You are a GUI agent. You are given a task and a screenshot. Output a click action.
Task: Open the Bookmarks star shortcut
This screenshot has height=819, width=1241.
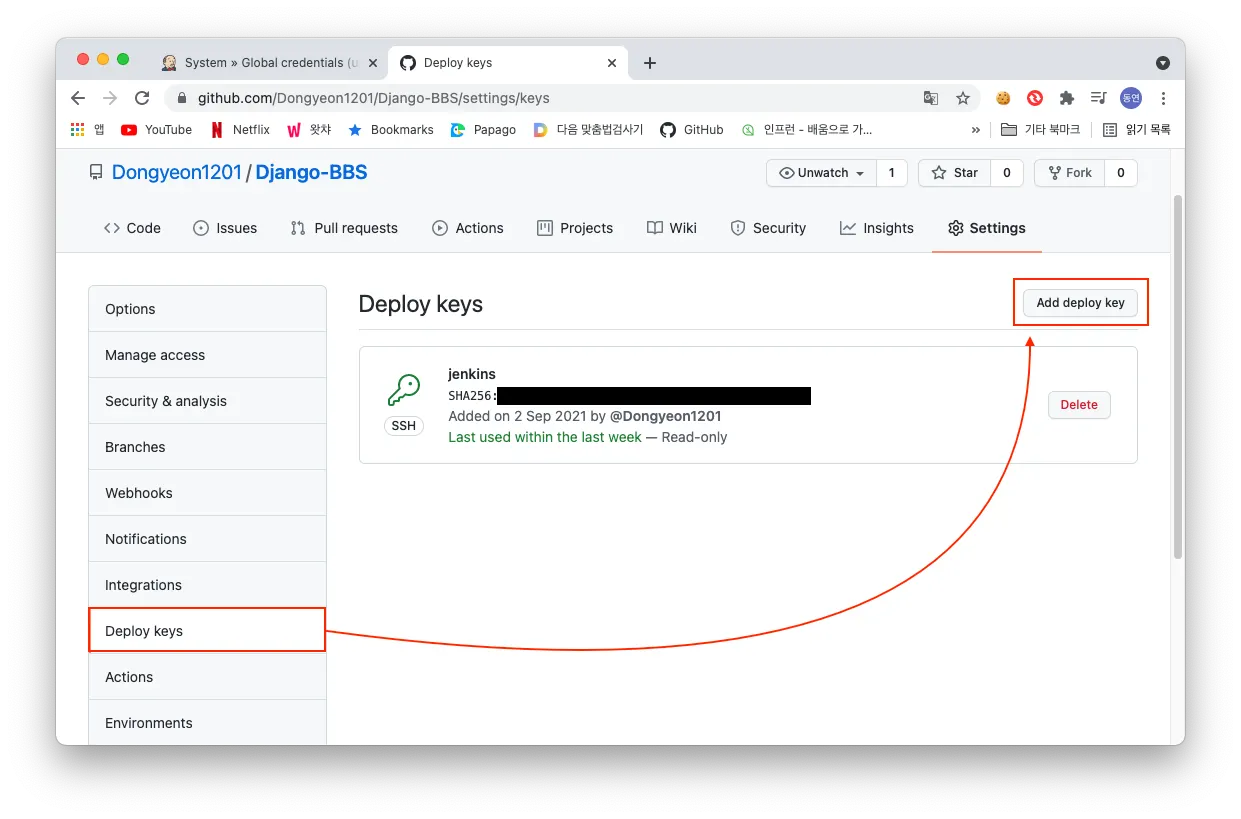[x=390, y=129]
